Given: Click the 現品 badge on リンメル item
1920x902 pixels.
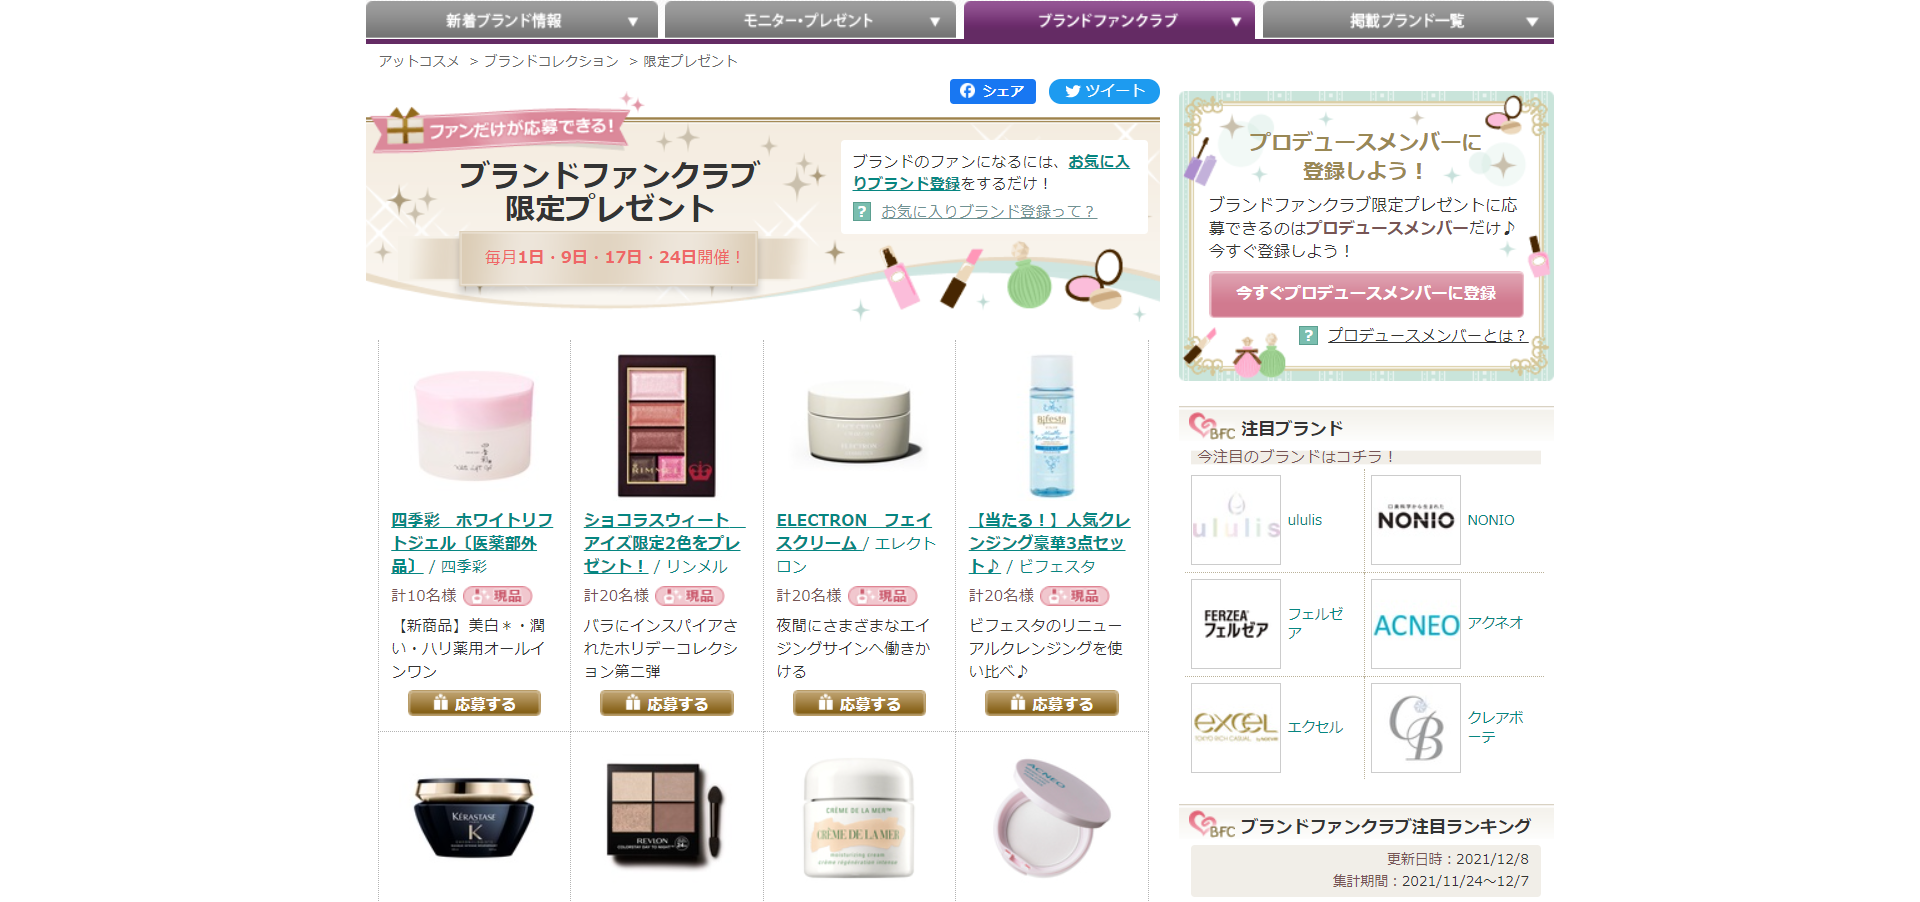Looking at the screenshot, I should [x=689, y=596].
